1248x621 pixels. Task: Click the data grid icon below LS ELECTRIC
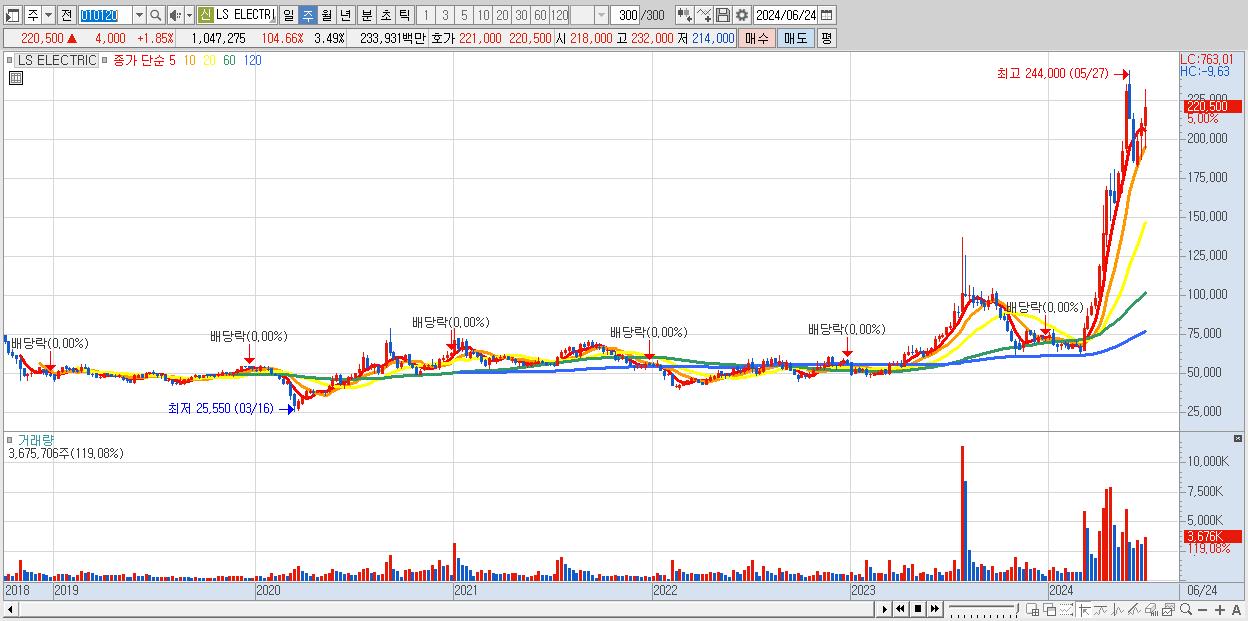tap(15, 78)
